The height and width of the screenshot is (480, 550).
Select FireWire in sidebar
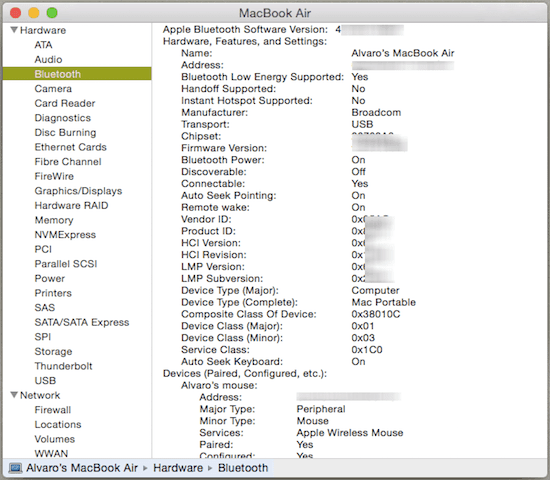[54, 176]
